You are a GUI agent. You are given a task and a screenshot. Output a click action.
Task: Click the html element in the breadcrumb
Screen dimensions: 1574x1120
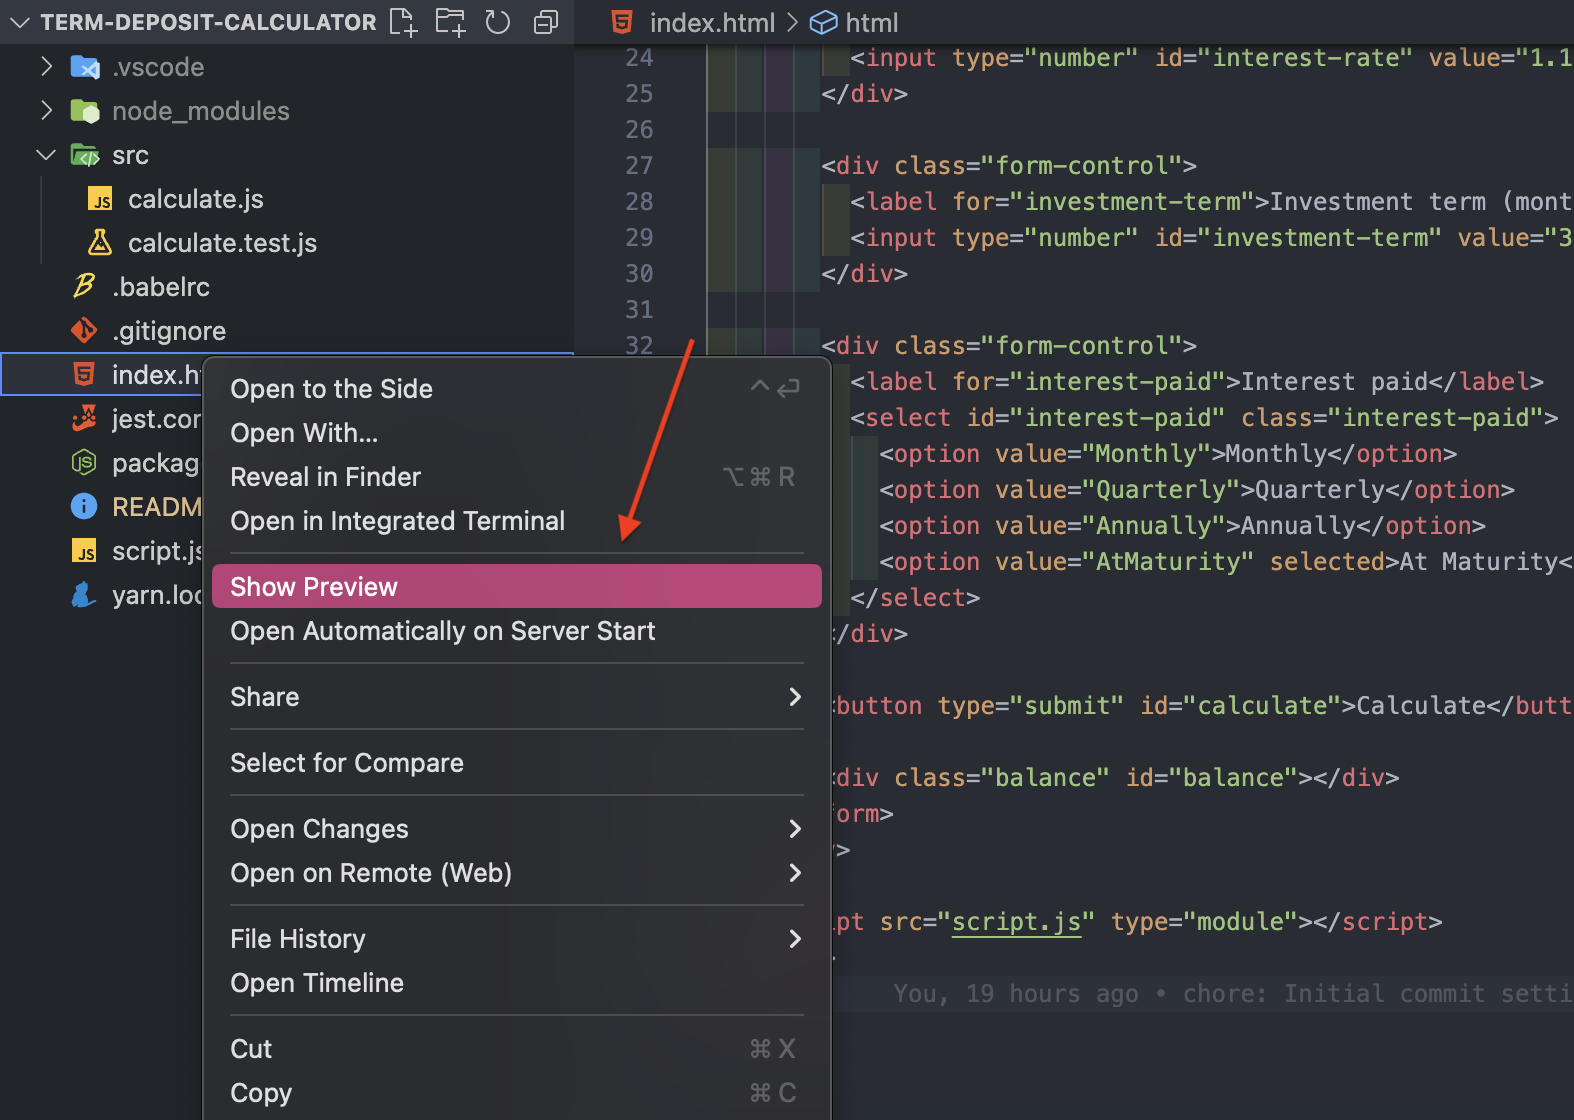pyautogui.click(x=871, y=22)
